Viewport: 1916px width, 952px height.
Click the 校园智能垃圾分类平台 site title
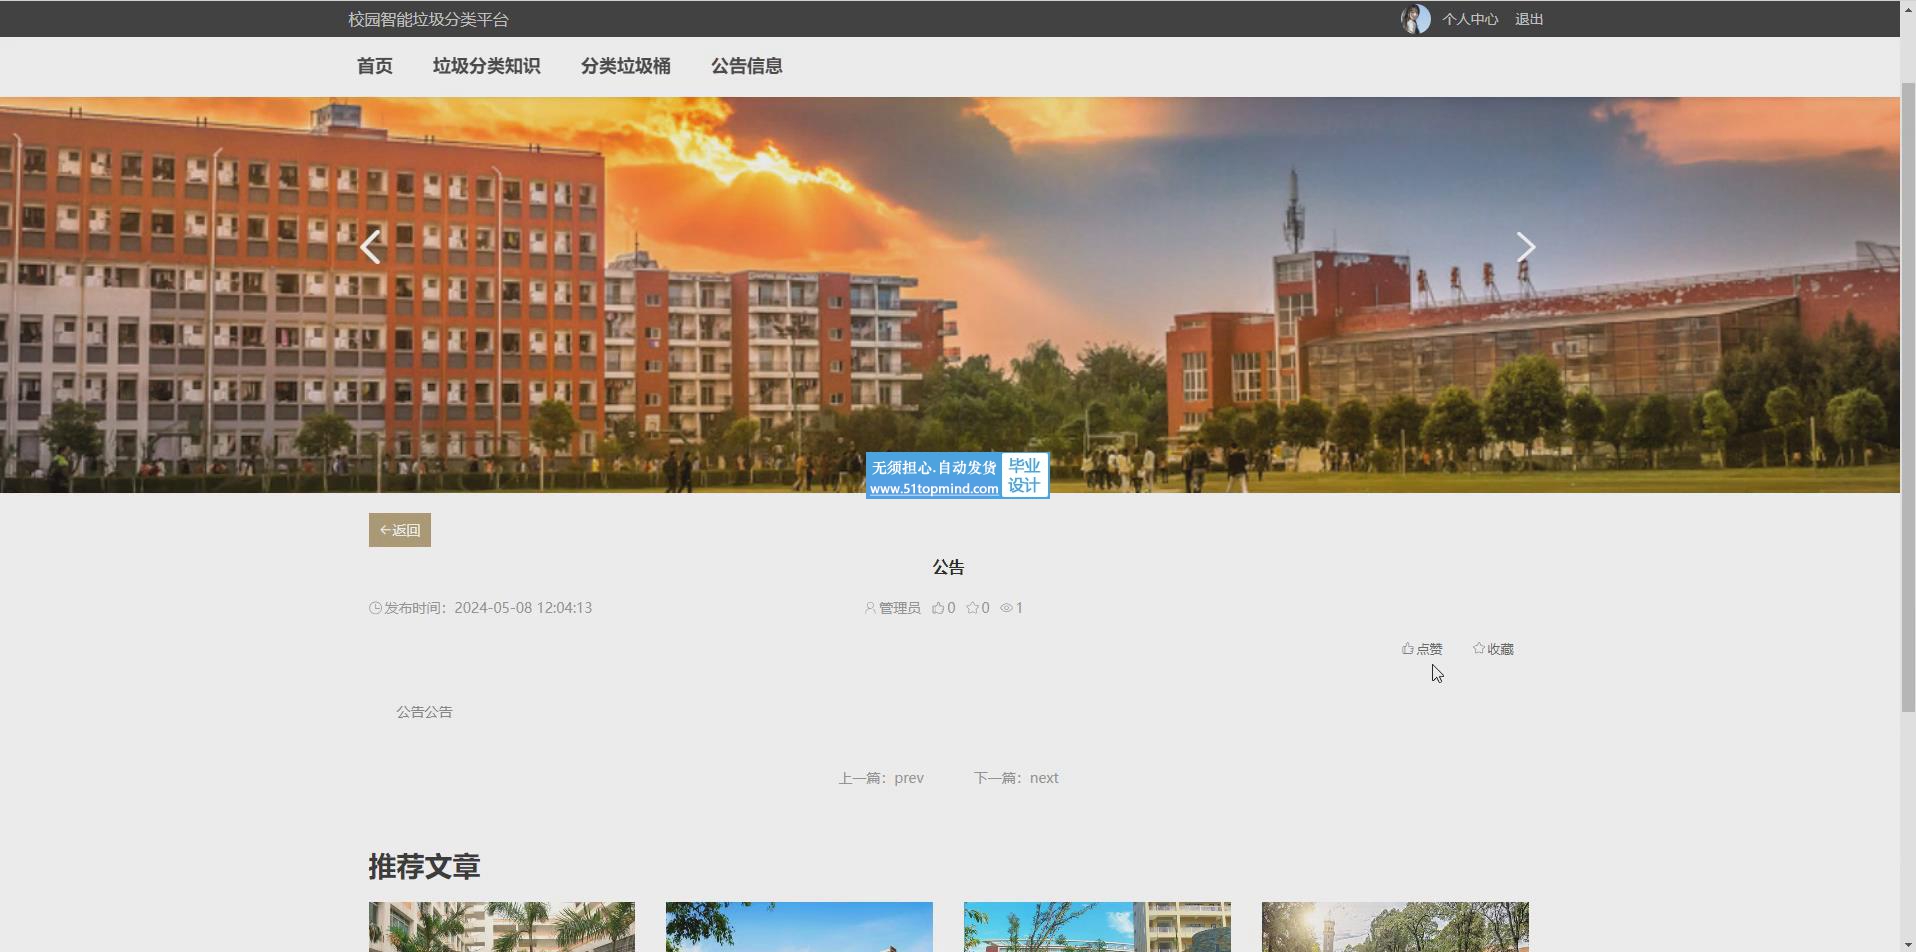(x=428, y=19)
